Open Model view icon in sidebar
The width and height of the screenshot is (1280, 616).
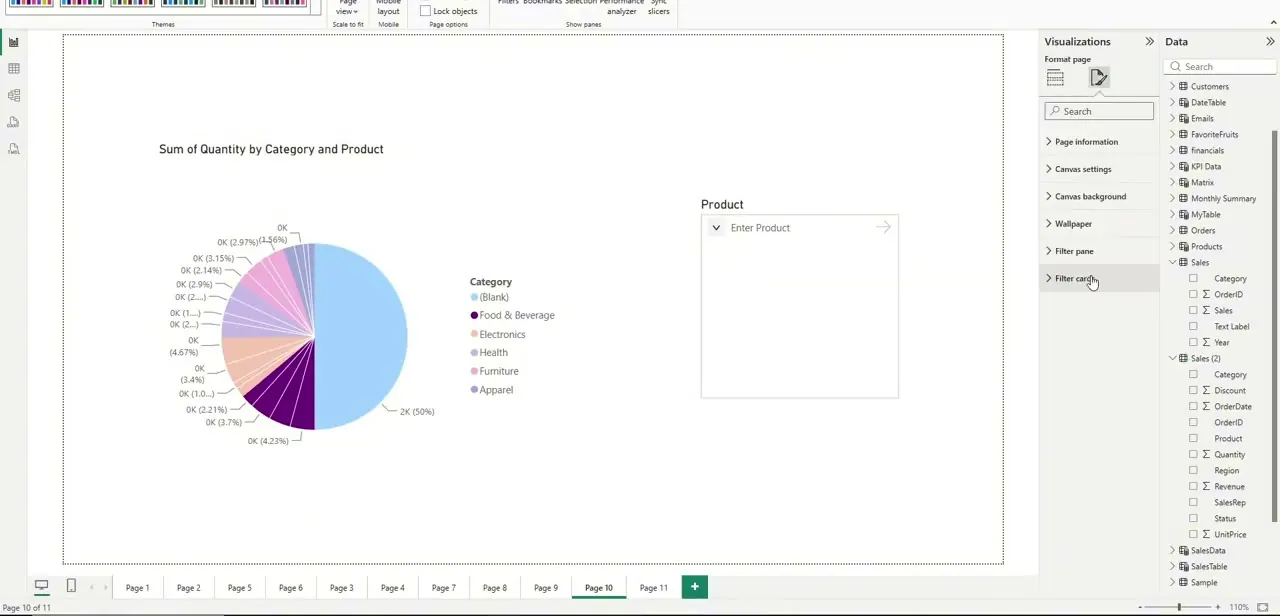[14, 95]
